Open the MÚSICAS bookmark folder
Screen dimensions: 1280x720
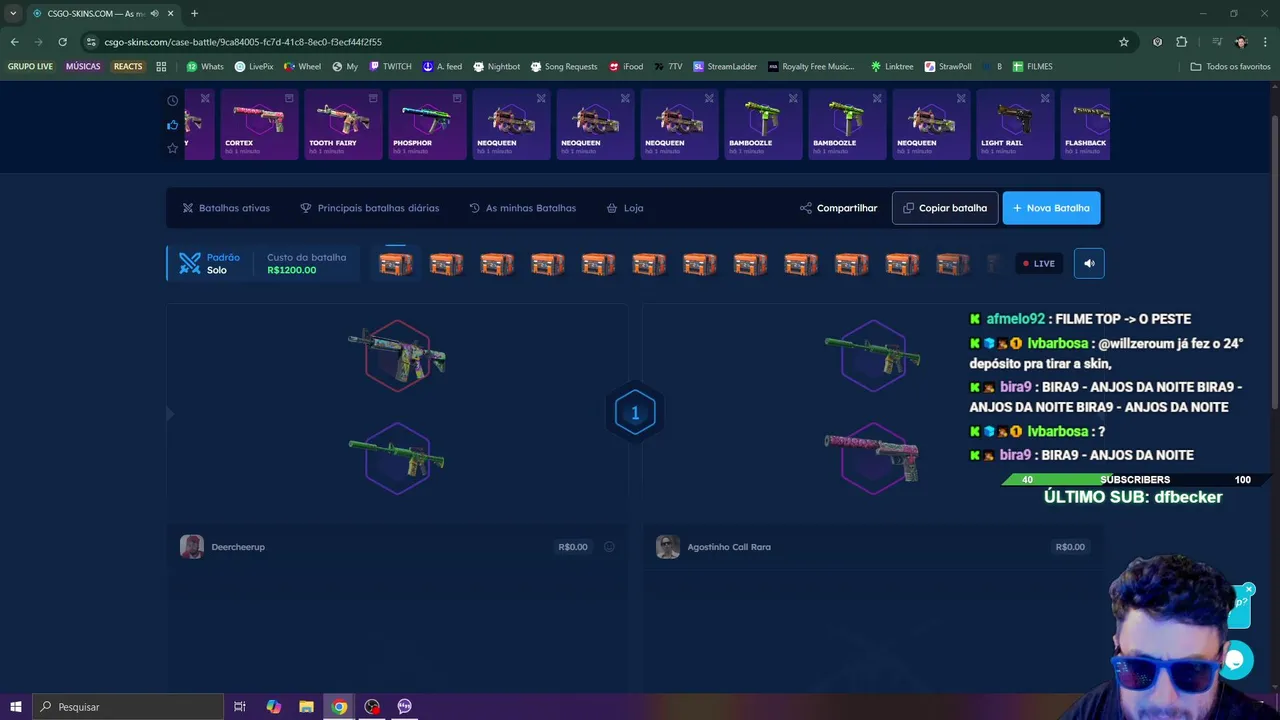(x=83, y=67)
